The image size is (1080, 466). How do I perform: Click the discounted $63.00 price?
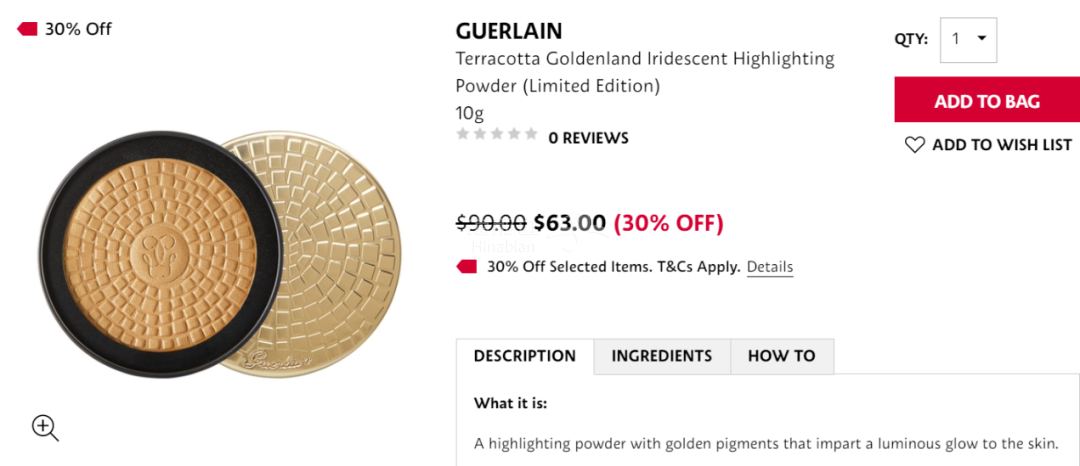click(x=570, y=222)
